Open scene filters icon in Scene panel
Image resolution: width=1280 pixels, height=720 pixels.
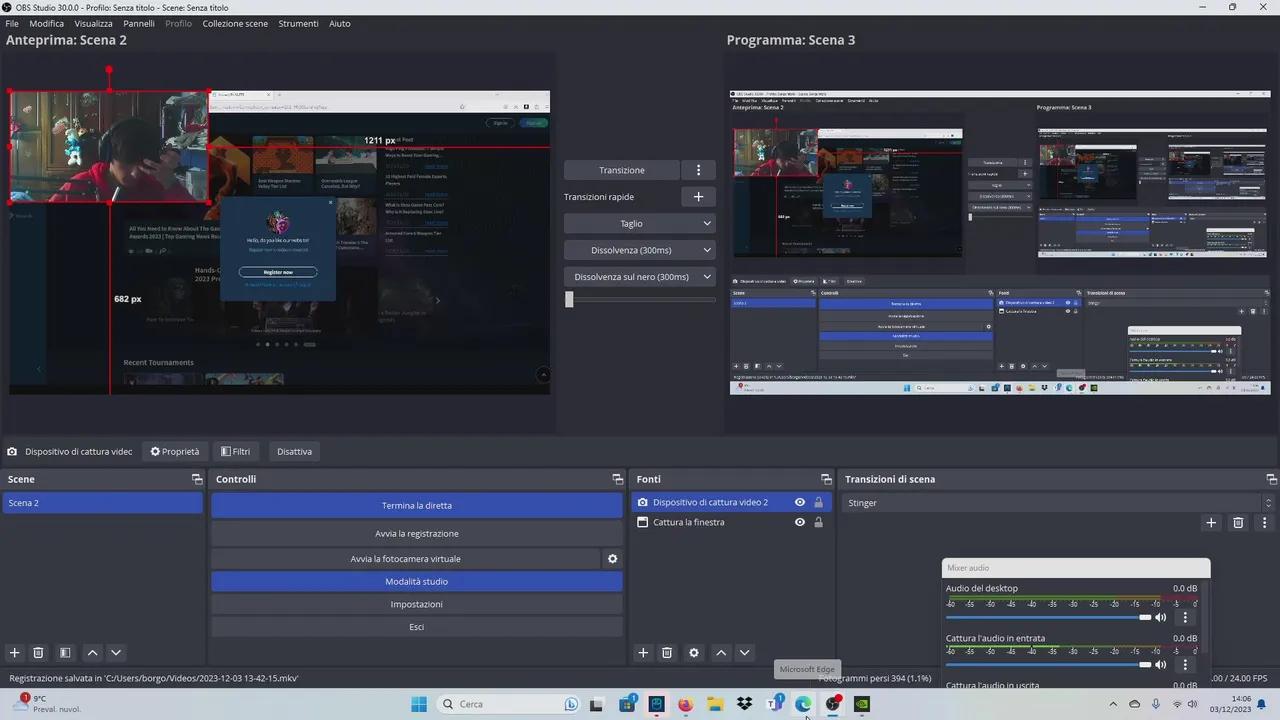[65, 652]
